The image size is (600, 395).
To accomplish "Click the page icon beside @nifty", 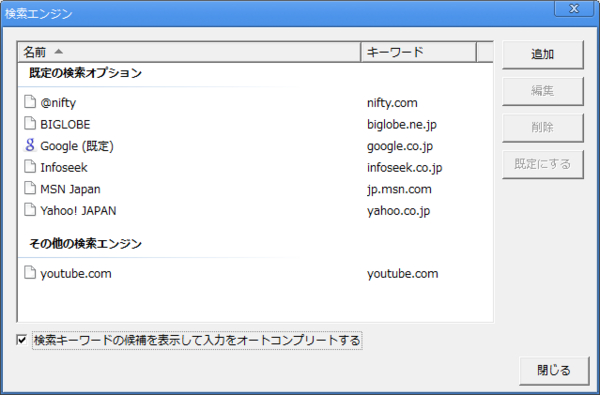I will [30, 102].
